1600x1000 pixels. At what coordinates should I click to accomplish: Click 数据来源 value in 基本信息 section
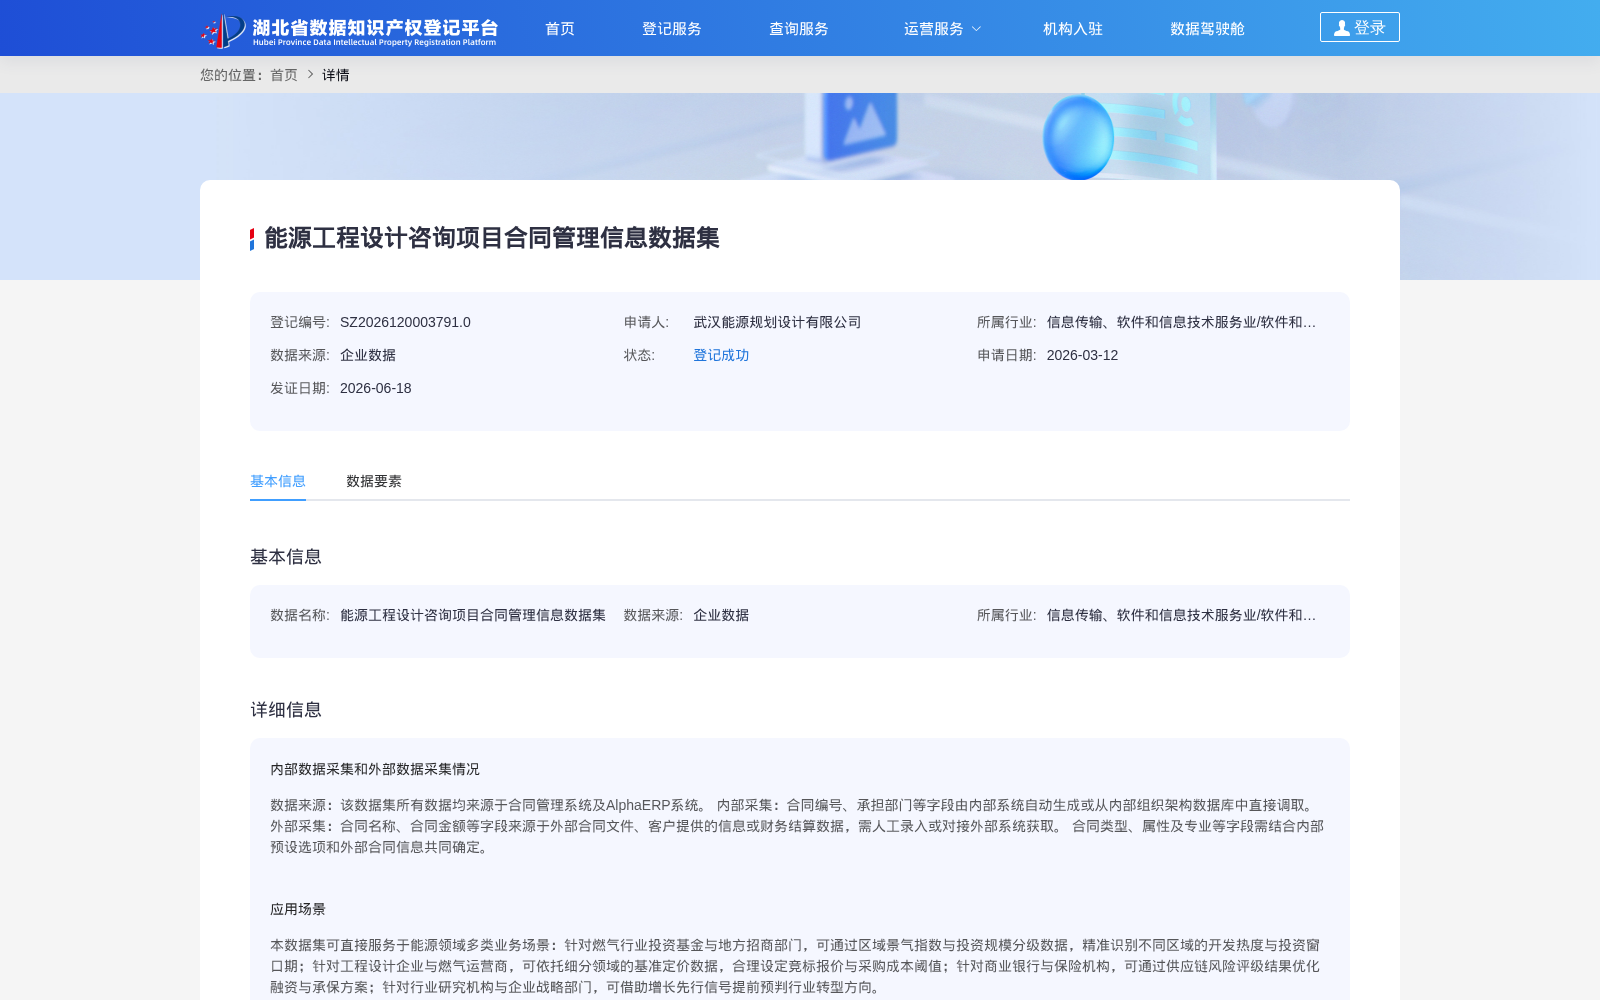(721, 615)
